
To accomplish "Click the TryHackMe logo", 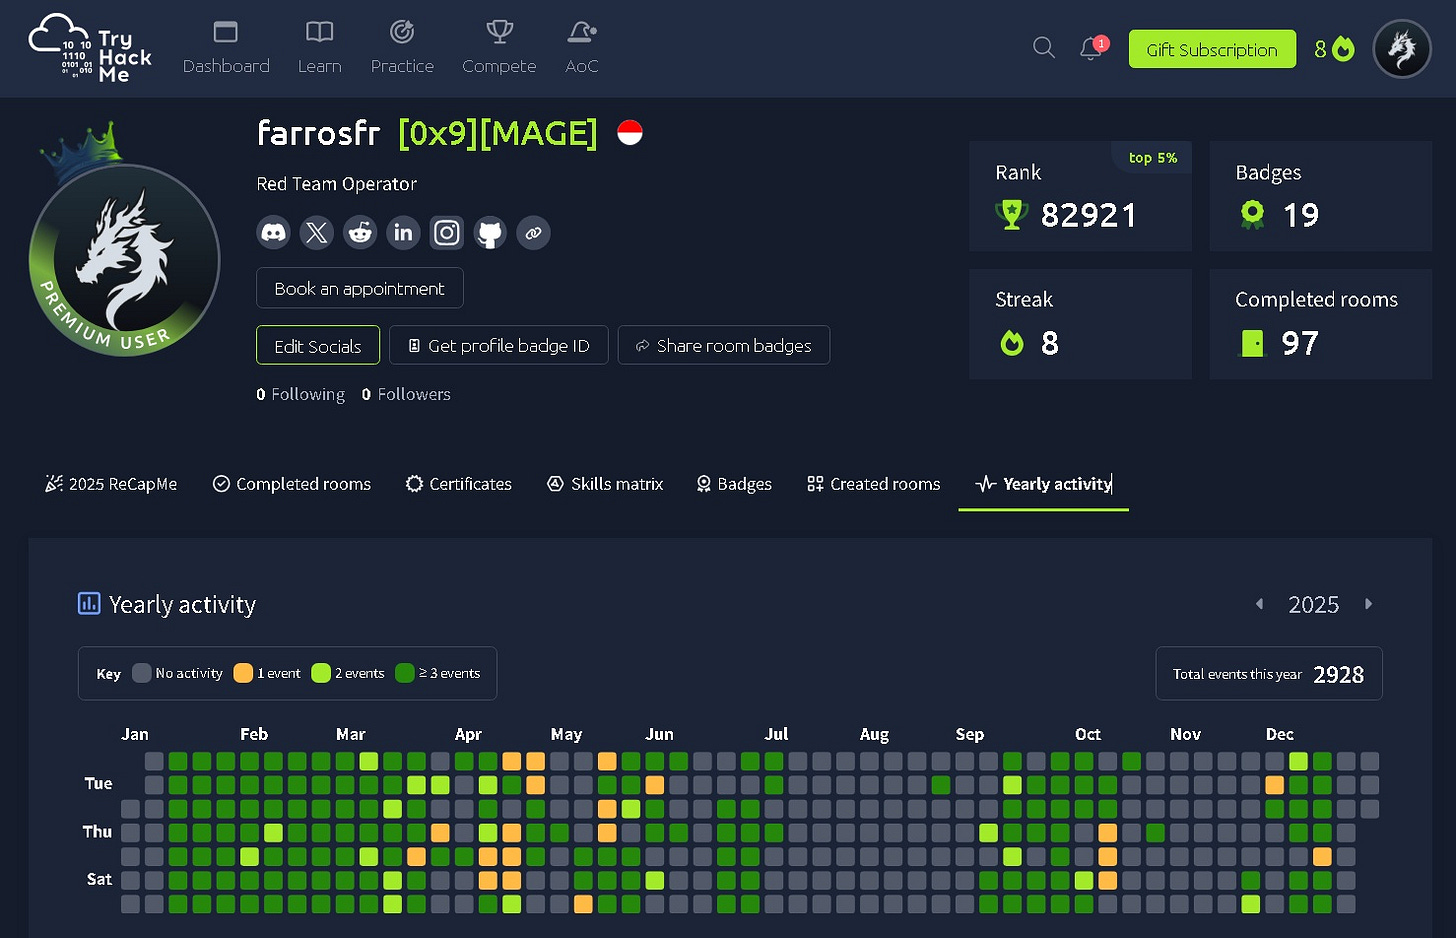I will [x=90, y=48].
